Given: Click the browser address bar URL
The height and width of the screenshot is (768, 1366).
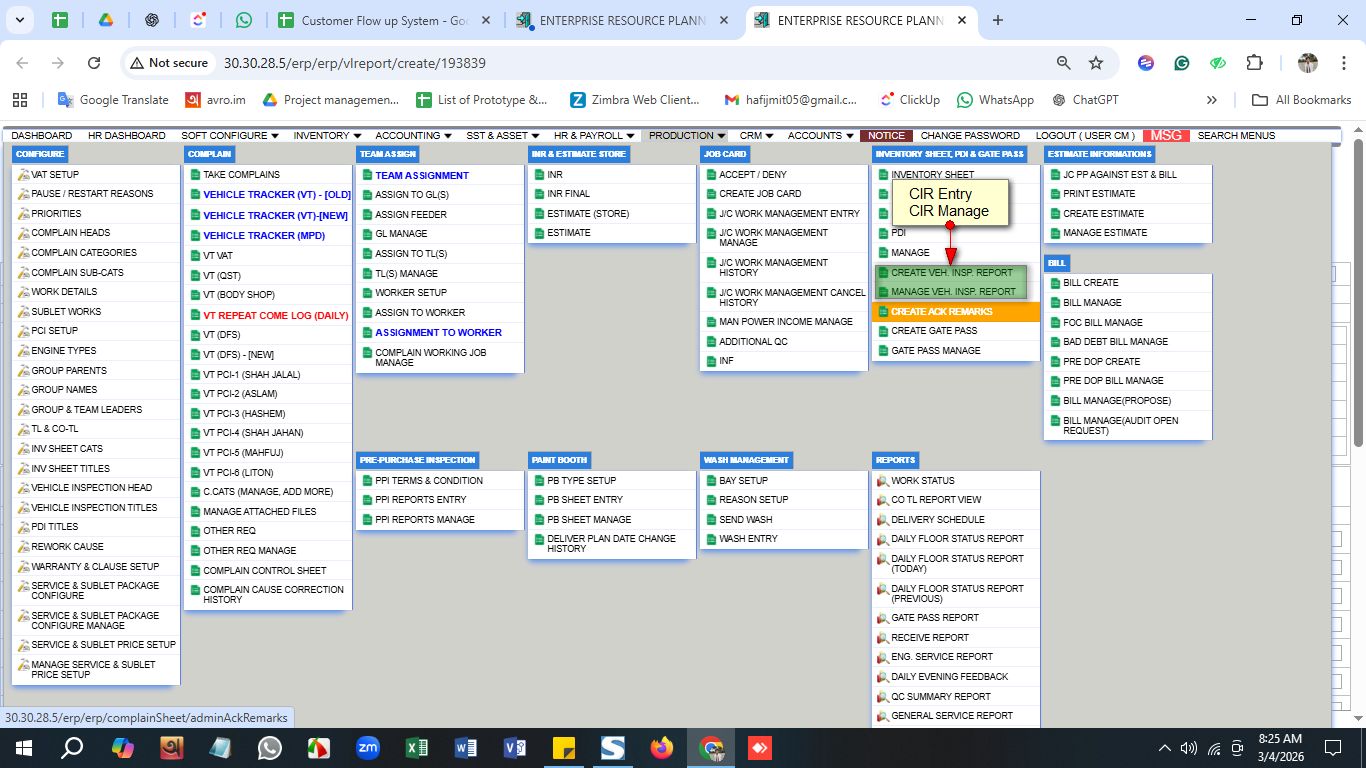Looking at the screenshot, I should (x=354, y=63).
